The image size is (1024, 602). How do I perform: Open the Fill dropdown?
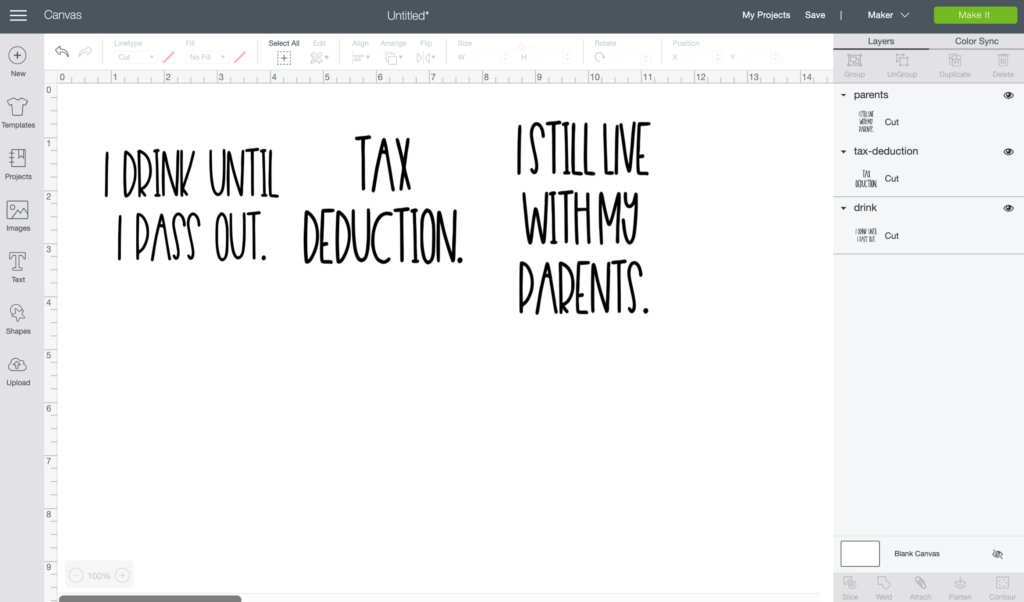point(206,57)
